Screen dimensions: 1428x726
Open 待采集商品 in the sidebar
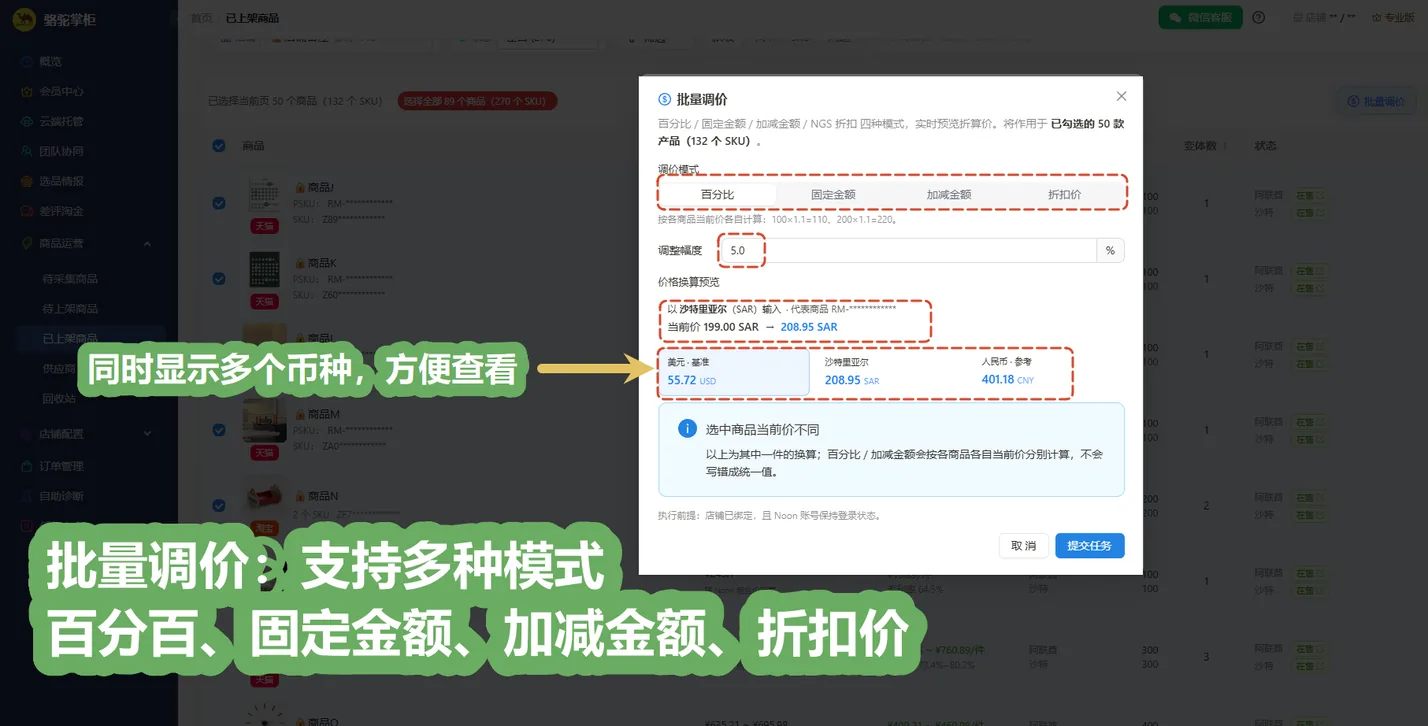click(x=70, y=279)
